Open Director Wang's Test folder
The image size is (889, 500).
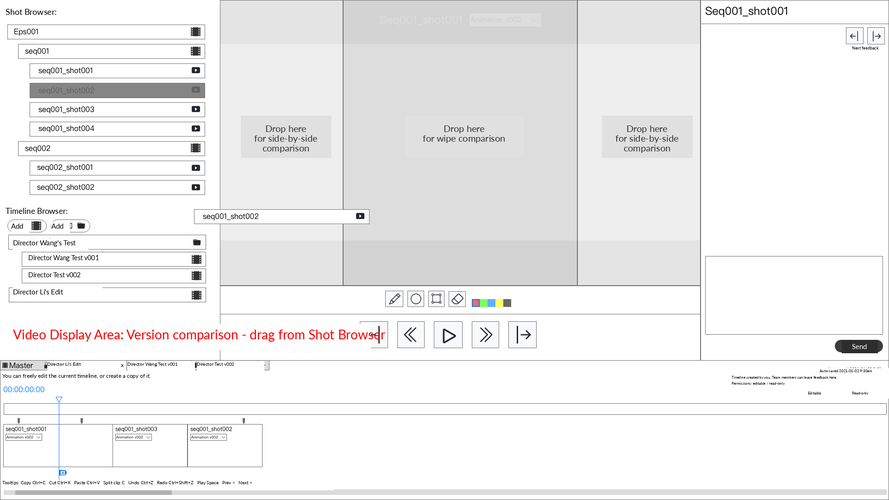tap(107, 243)
